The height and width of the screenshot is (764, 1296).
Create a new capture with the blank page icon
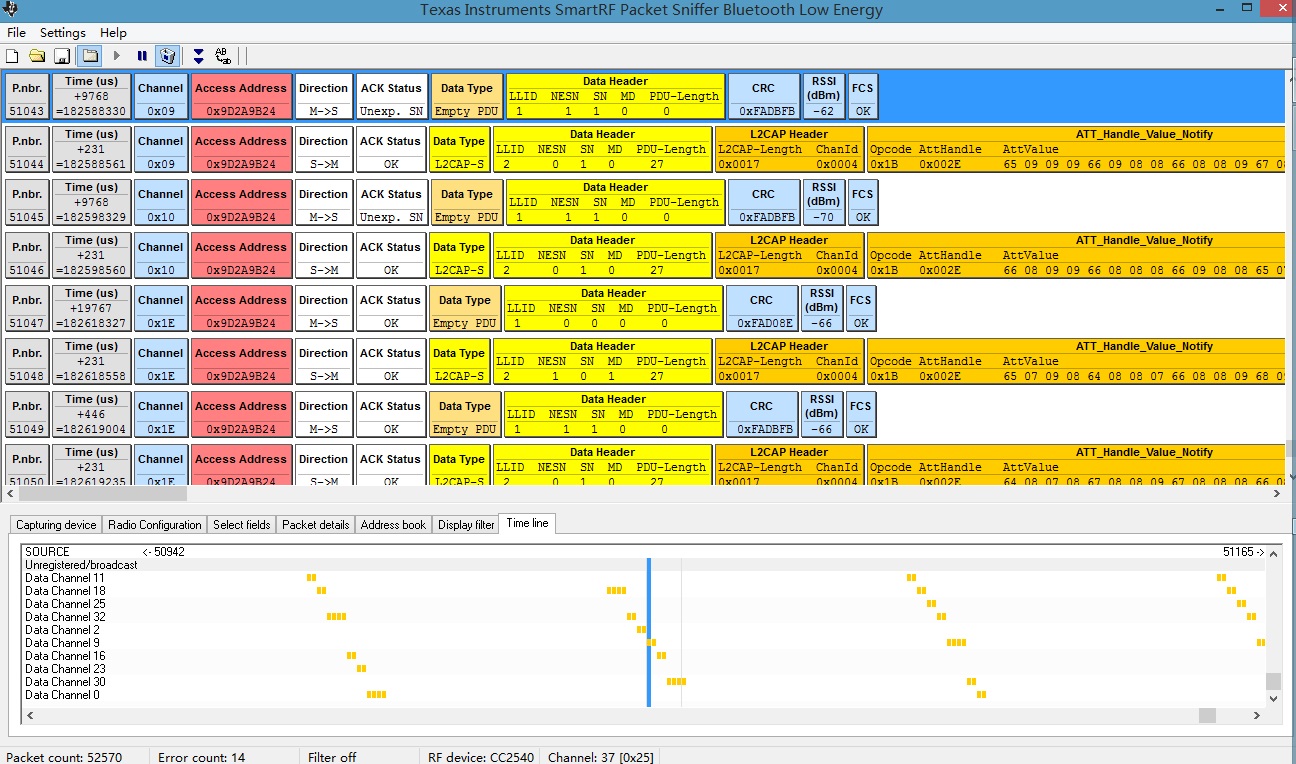pyautogui.click(x=13, y=56)
